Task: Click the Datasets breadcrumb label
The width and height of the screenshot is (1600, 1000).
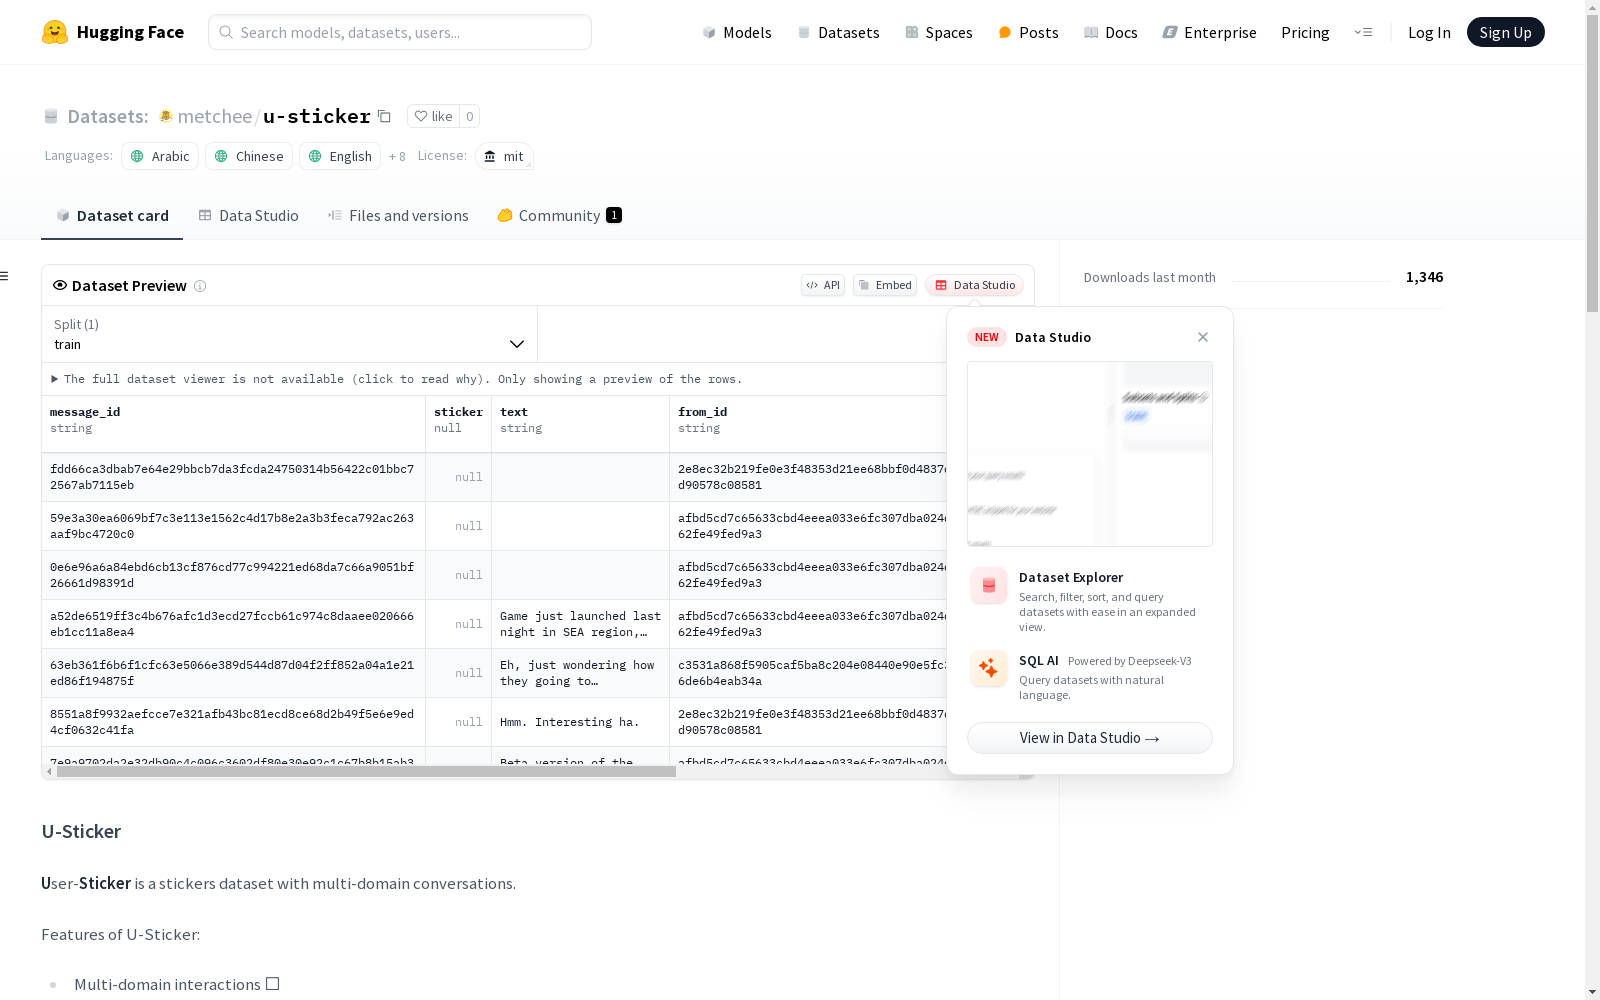Action: click(107, 116)
